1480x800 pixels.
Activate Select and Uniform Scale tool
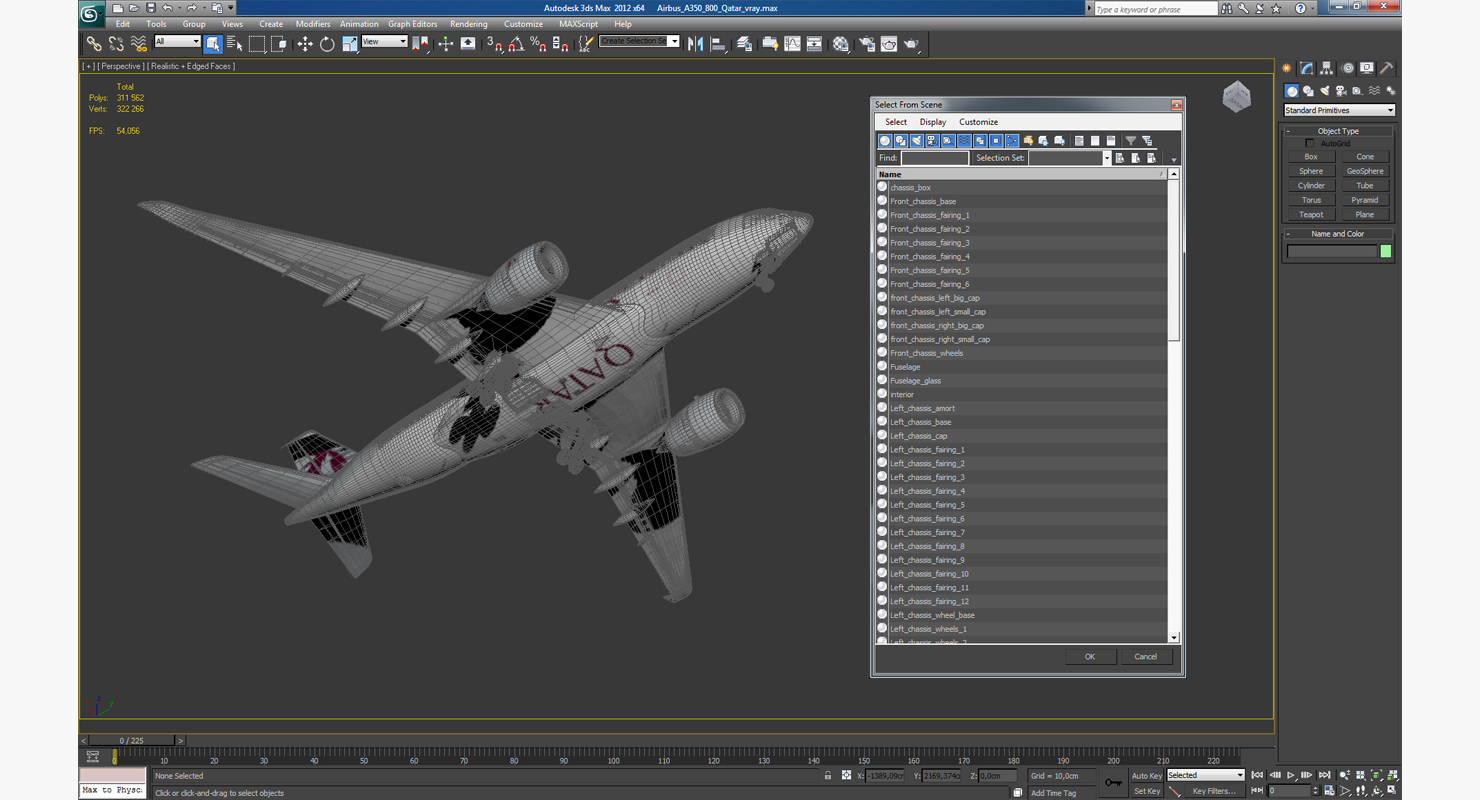pyautogui.click(x=349, y=43)
